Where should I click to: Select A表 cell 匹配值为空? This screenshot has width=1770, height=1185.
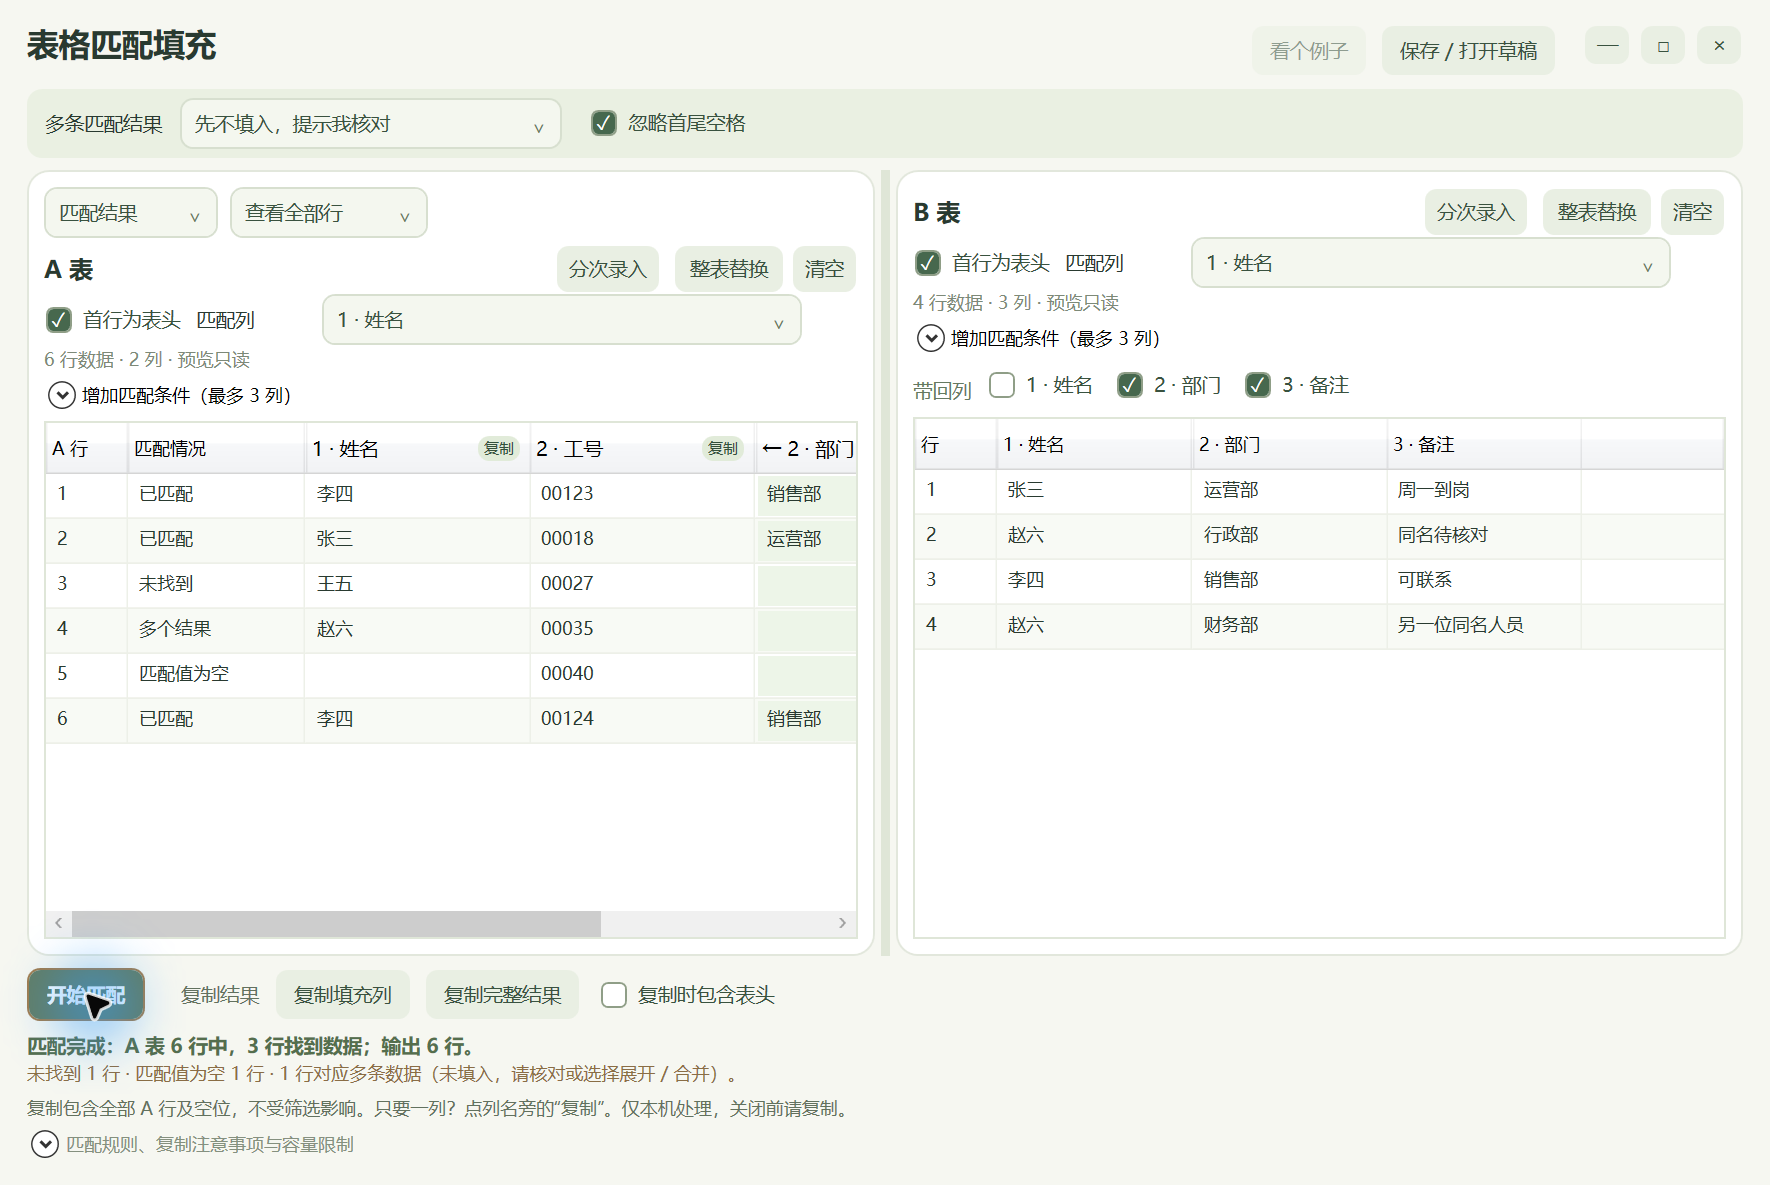click(216, 673)
